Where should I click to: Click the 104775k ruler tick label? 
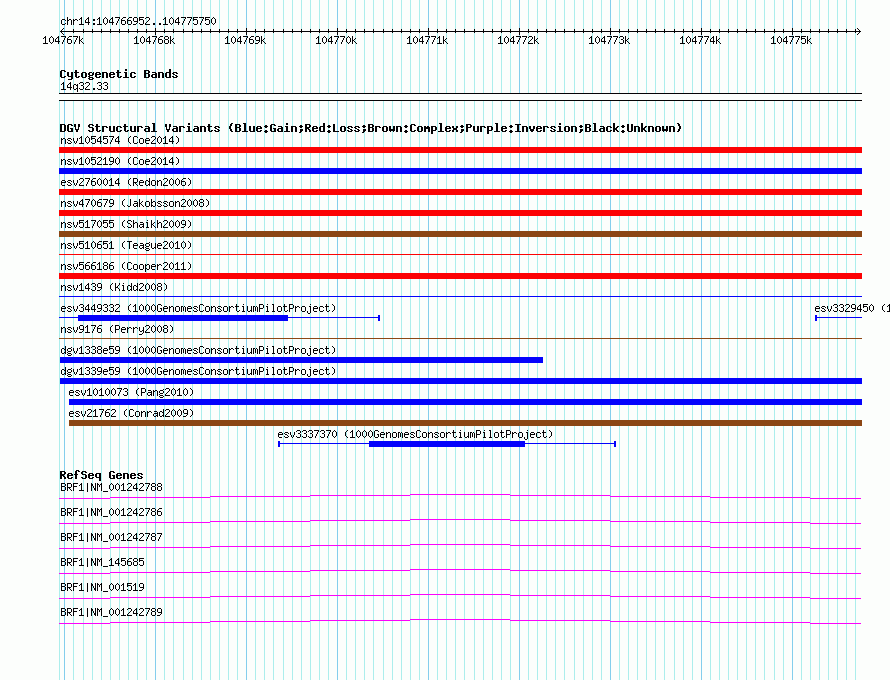point(791,40)
